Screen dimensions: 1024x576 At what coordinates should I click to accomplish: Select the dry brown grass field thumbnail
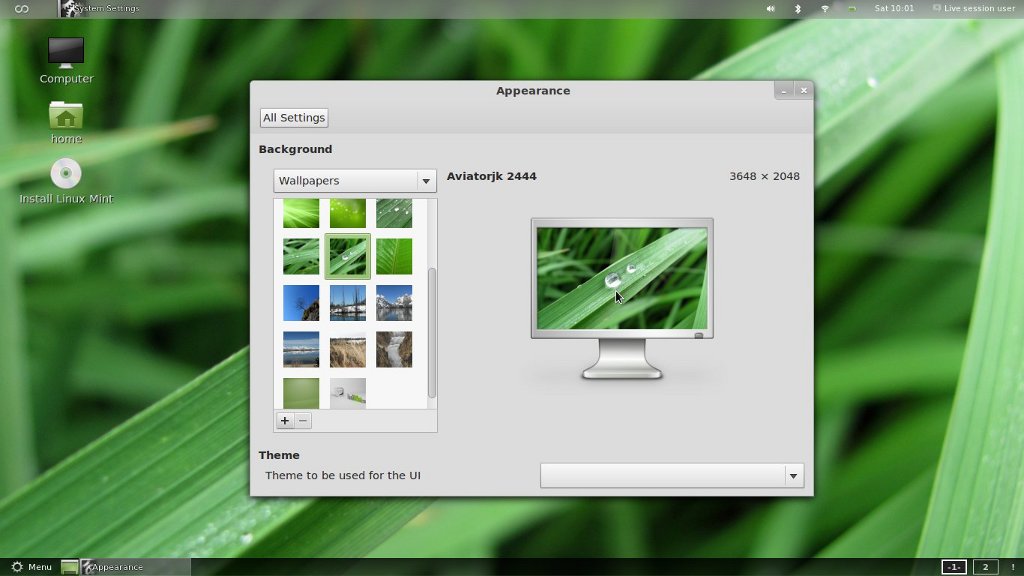pos(347,349)
